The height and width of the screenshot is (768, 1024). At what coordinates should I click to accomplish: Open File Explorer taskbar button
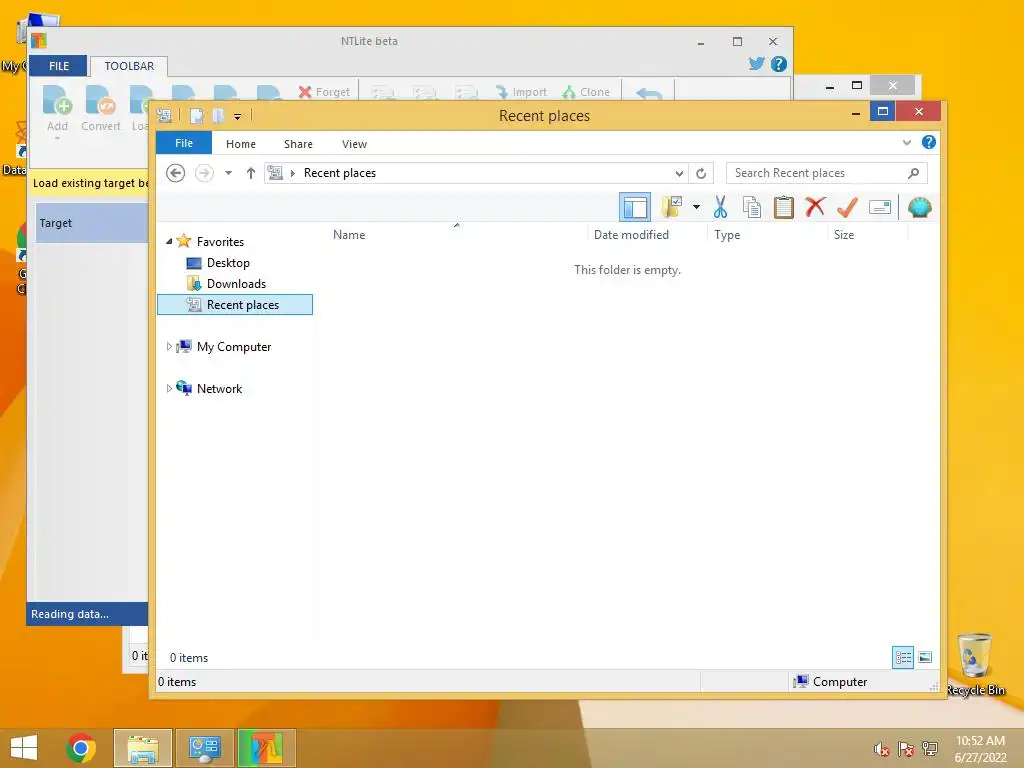click(142, 748)
